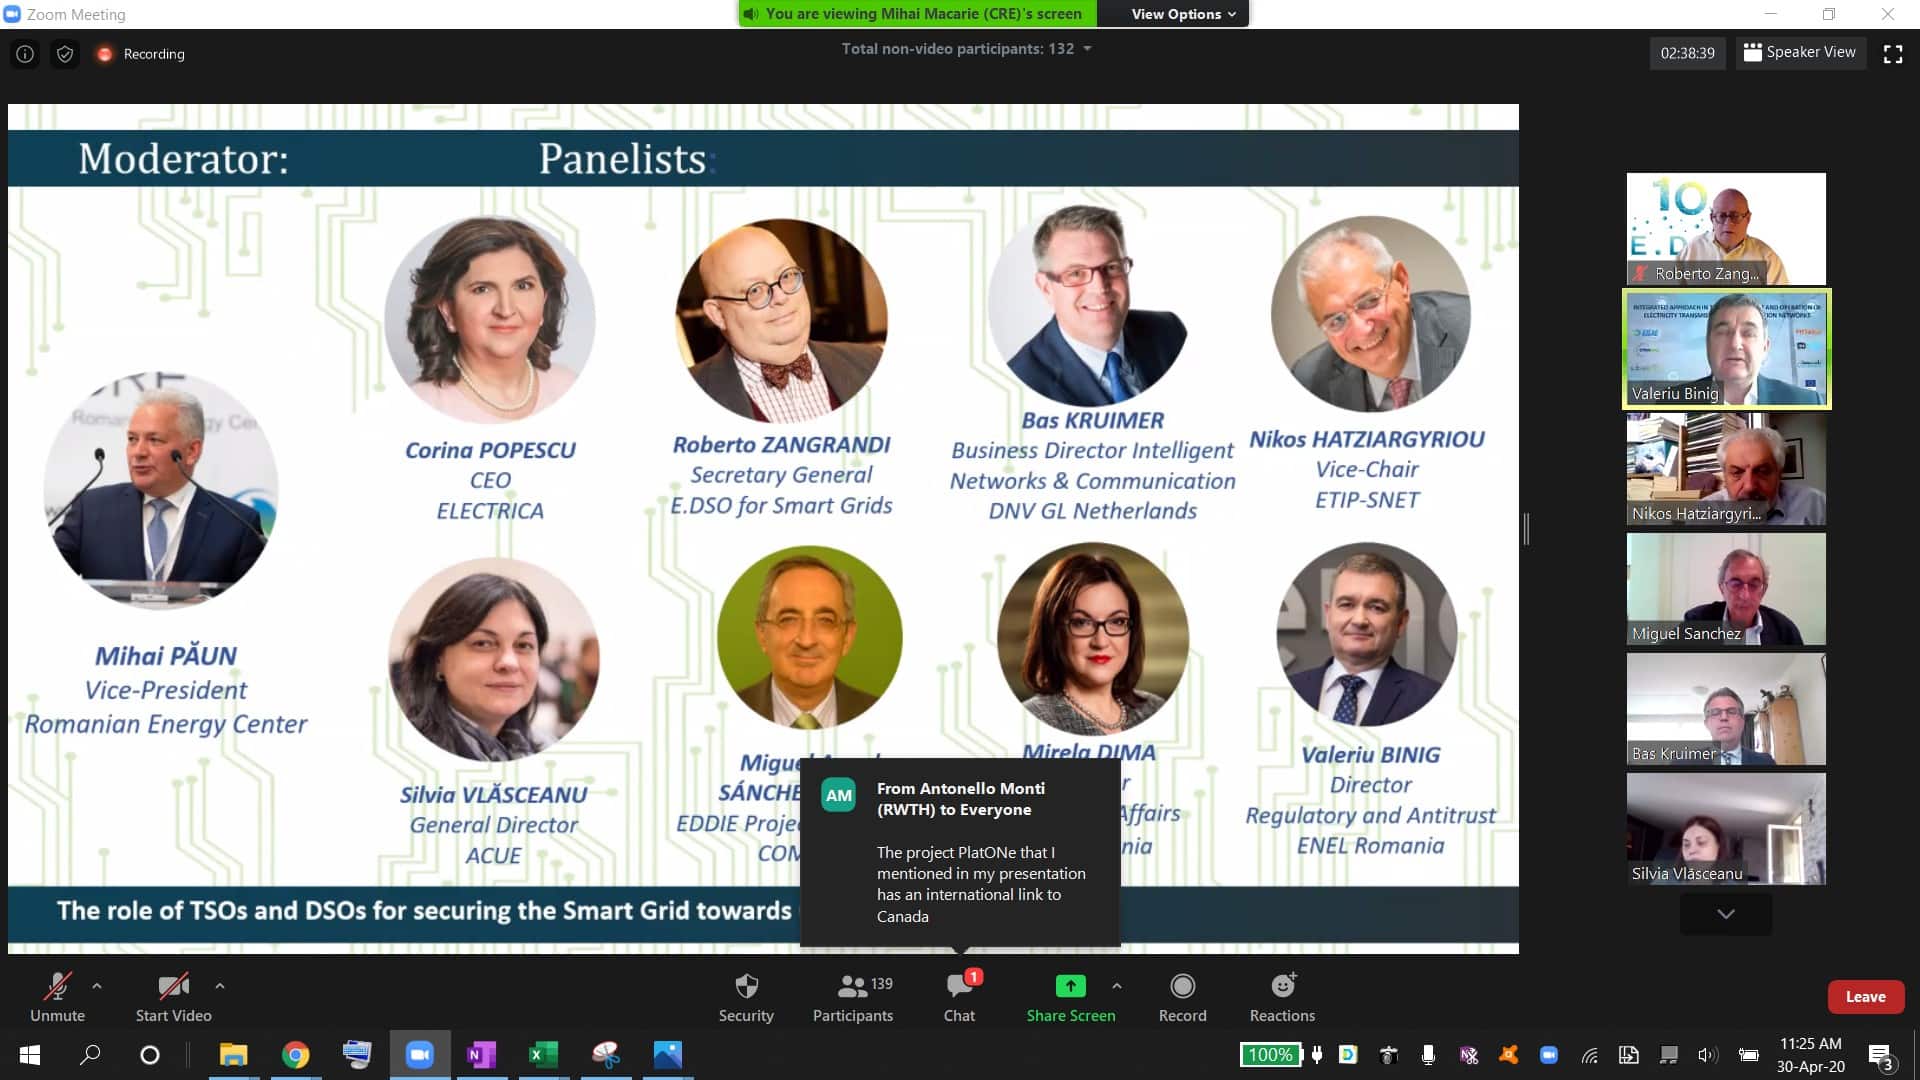
Task: Click the screen-sharing status banner
Action: point(917,14)
